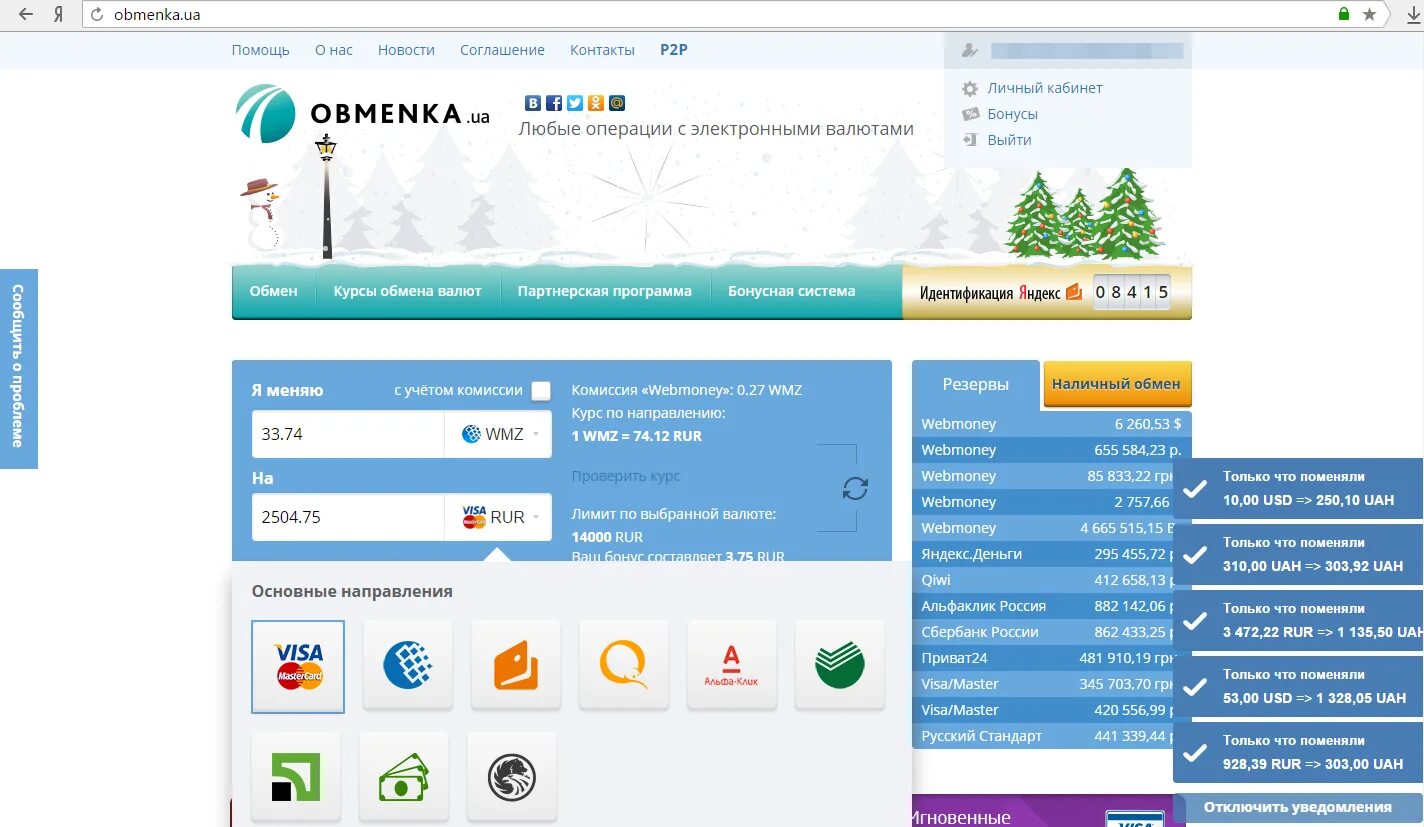Select the Privat24 payment tile
The width and height of the screenshot is (1424, 827).
point(296,777)
